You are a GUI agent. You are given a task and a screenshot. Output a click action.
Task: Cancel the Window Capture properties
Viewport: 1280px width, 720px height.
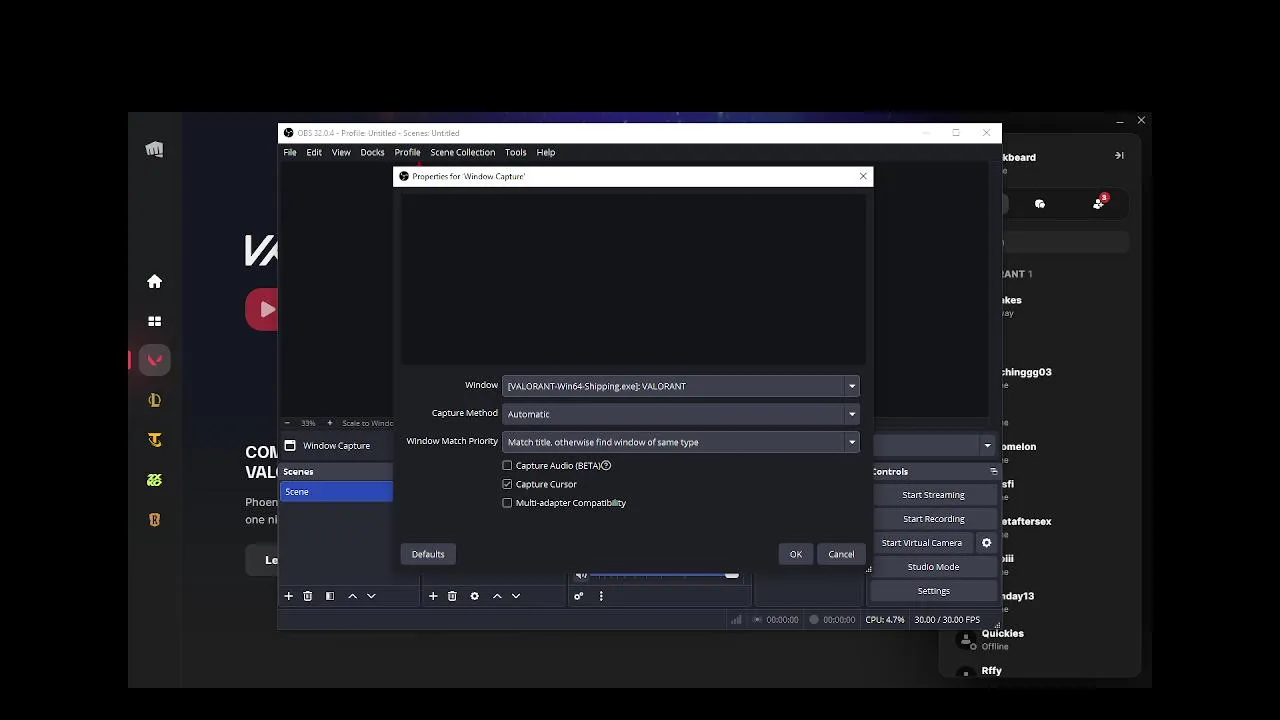(841, 554)
